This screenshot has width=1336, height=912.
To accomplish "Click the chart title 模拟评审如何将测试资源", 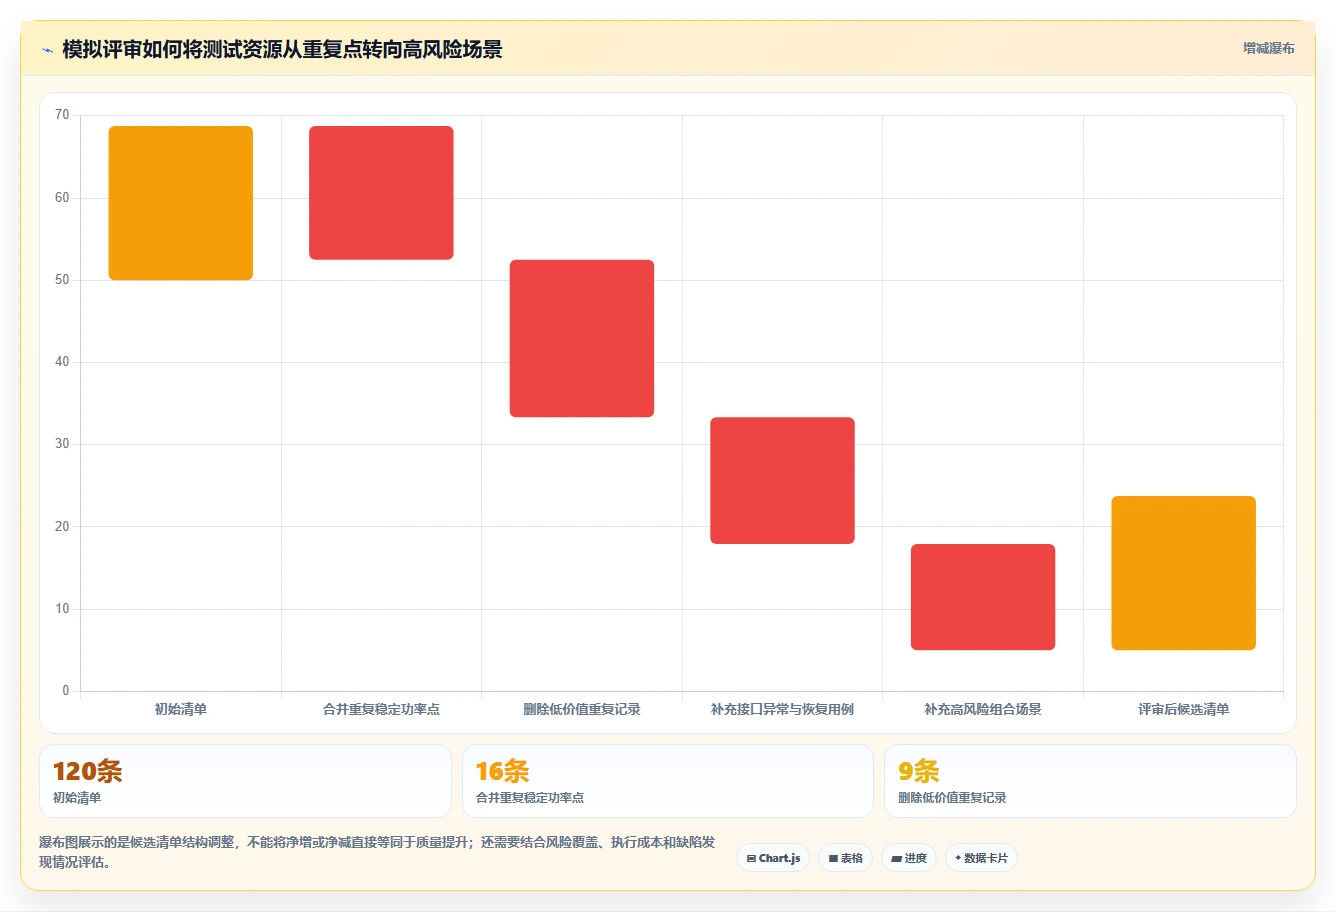I will tap(282, 49).
